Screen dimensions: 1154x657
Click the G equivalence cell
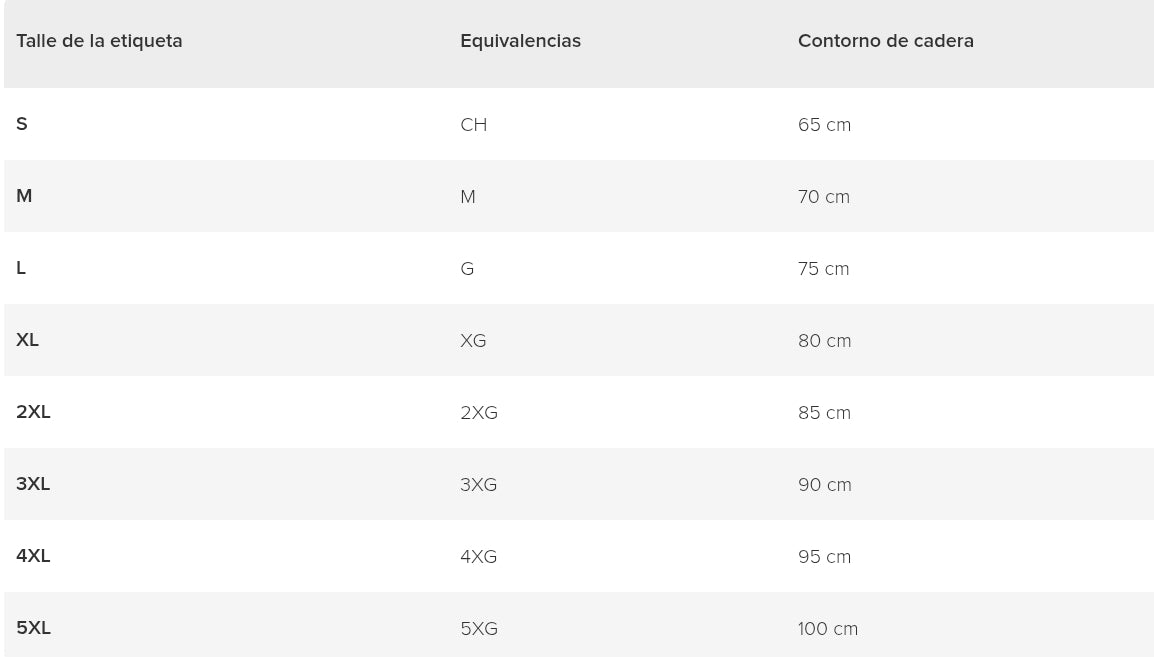(x=467, y=269)
